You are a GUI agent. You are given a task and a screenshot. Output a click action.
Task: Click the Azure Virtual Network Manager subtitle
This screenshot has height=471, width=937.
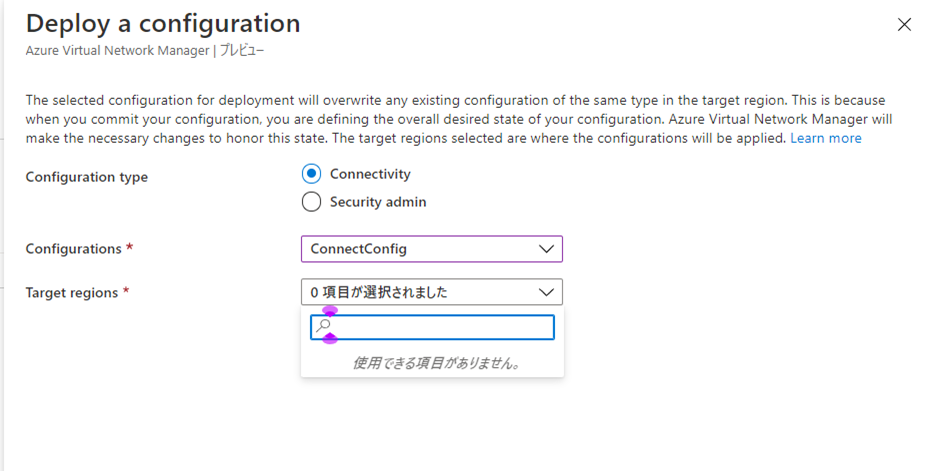[x=120, y=49]
